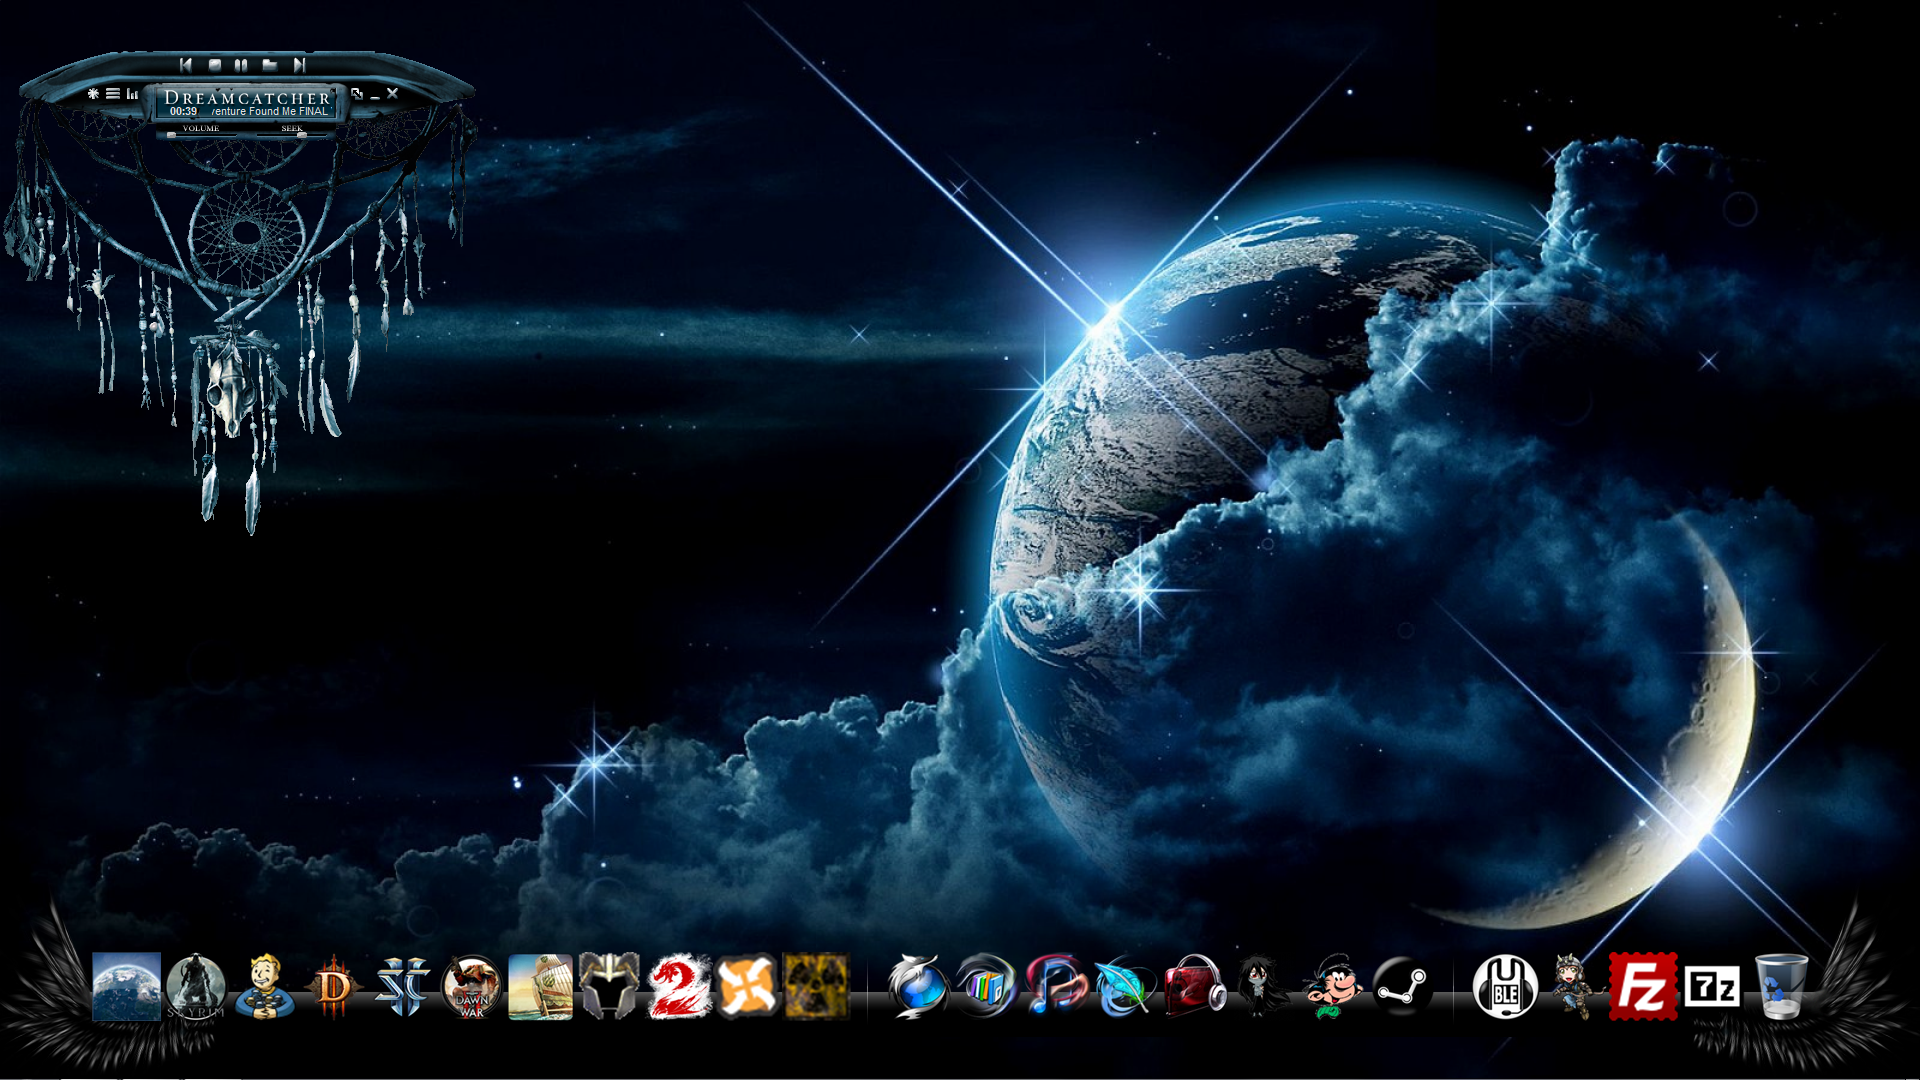
Task: Open the Recycle Bin in the dock
Action: click(1781, 986)
